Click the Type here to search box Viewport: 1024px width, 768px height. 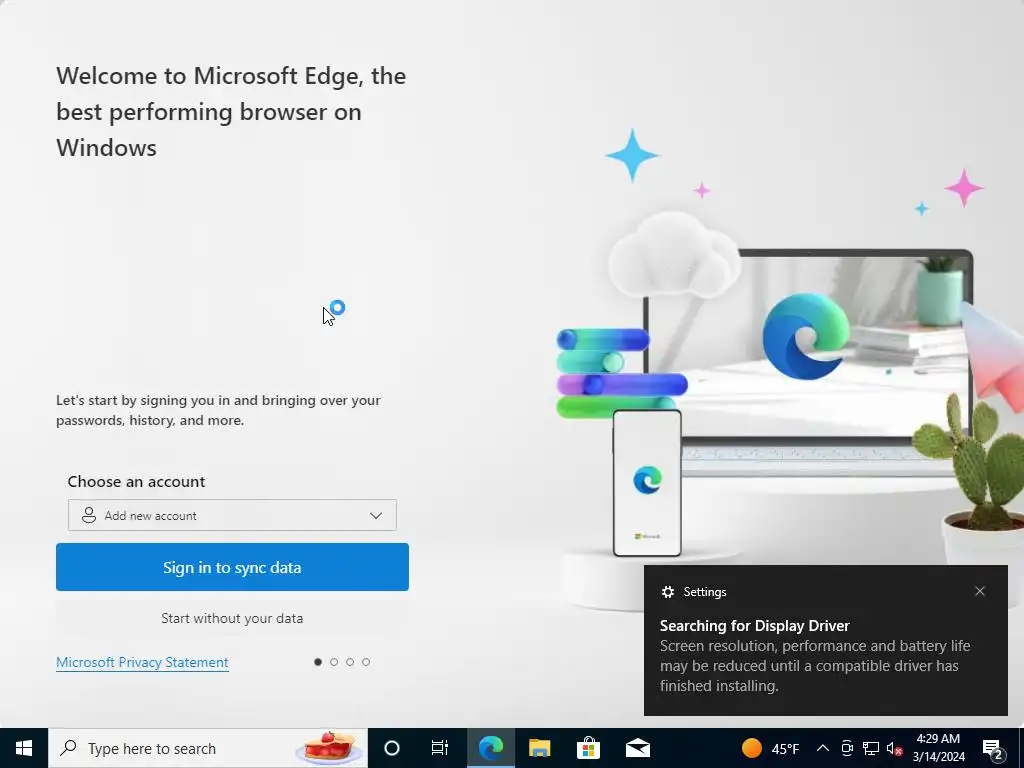(208, 748)
